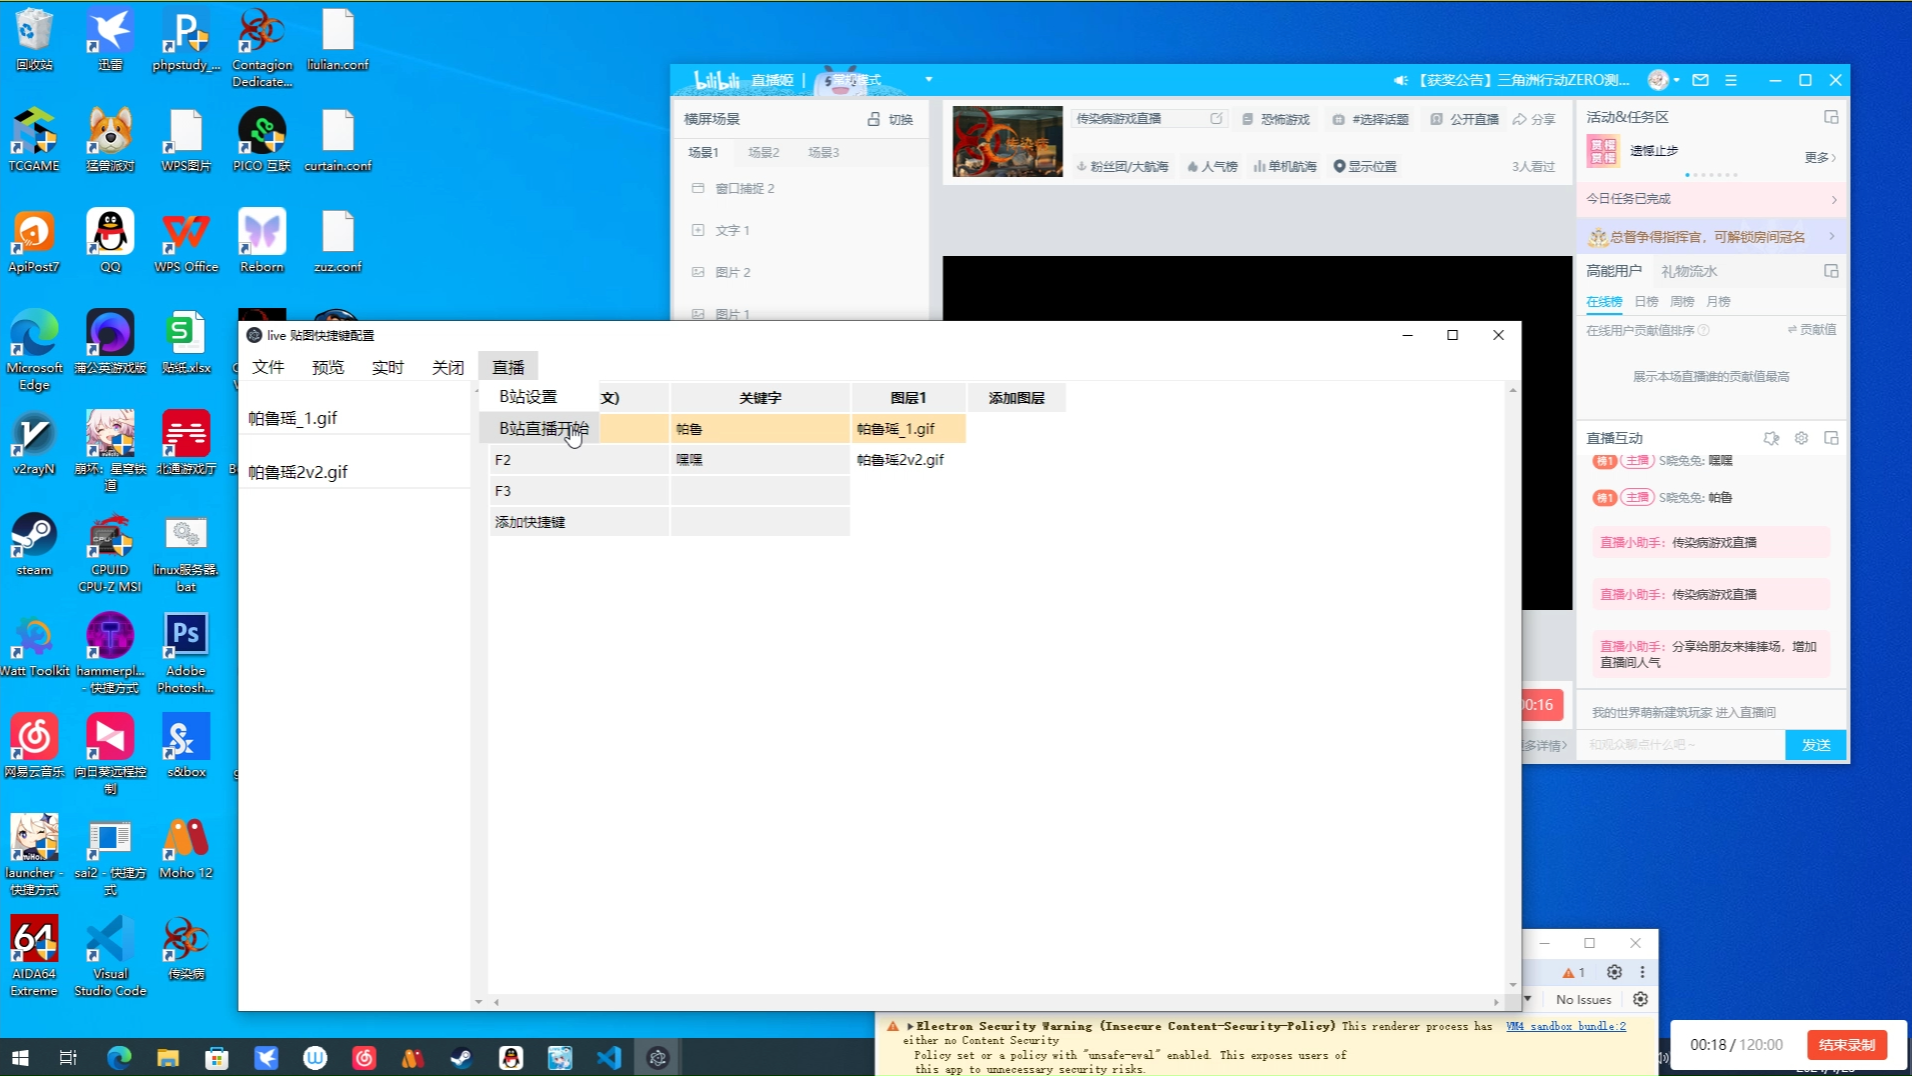
Task: Pop out the 活动&任务区 panel
Action: click(1831, 117)
